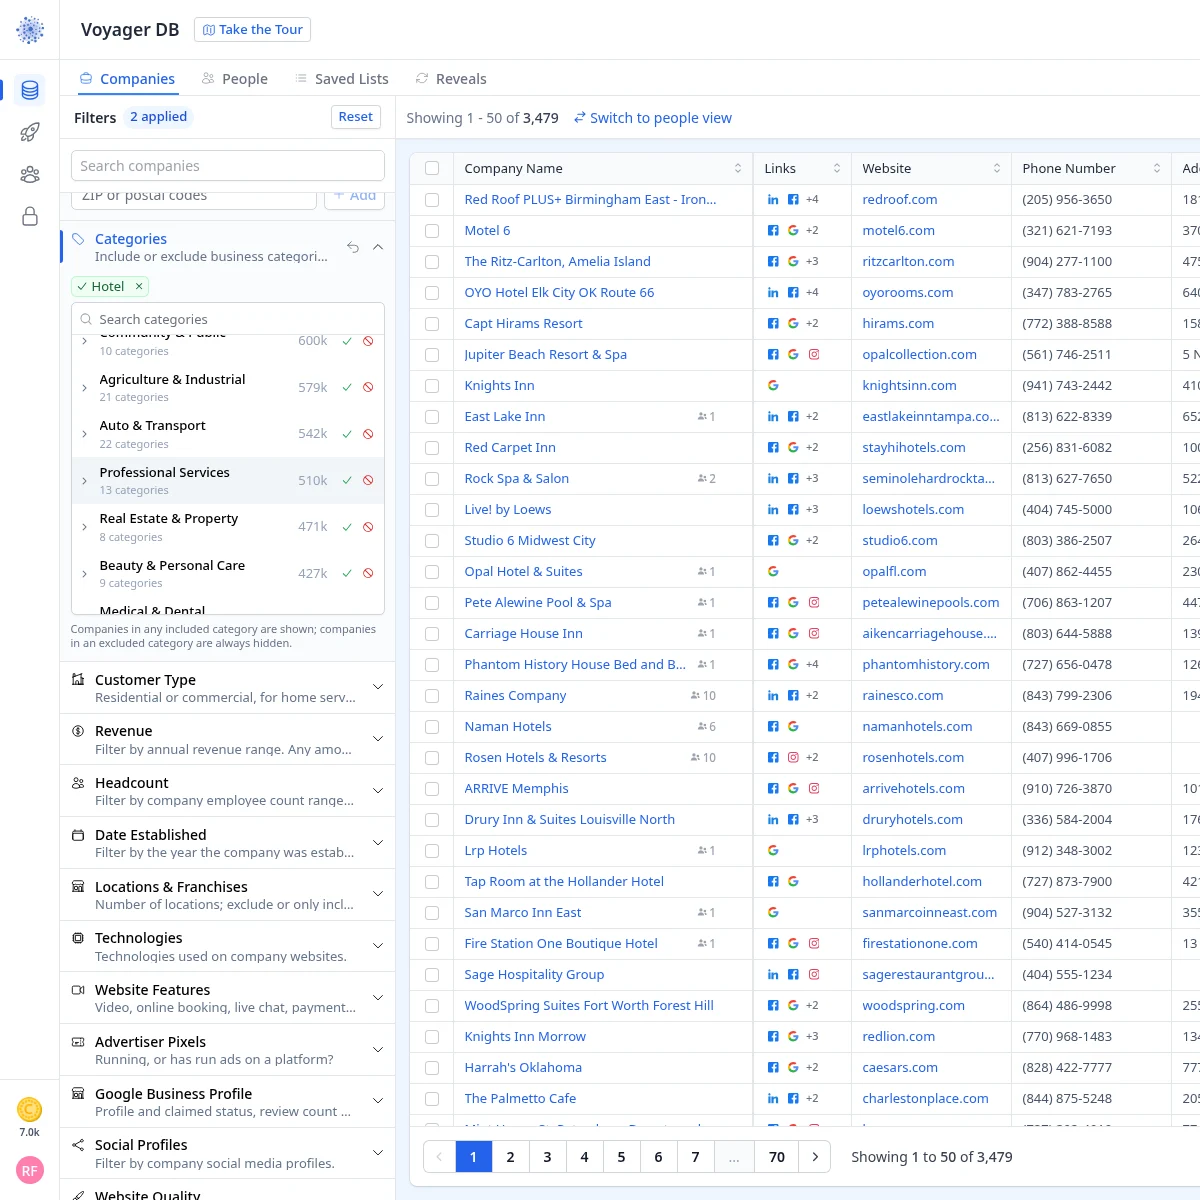Expand the Revenue filter

[x=378, y=739]
